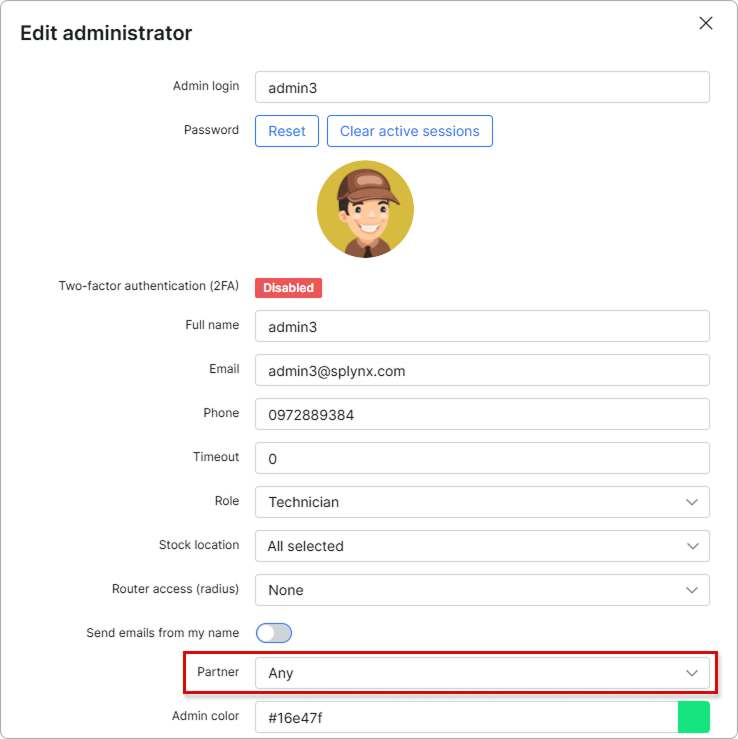Click the Partner dropdown chevron arrow
This screenshot has height=739, width=738.
(x=692, y=673)
